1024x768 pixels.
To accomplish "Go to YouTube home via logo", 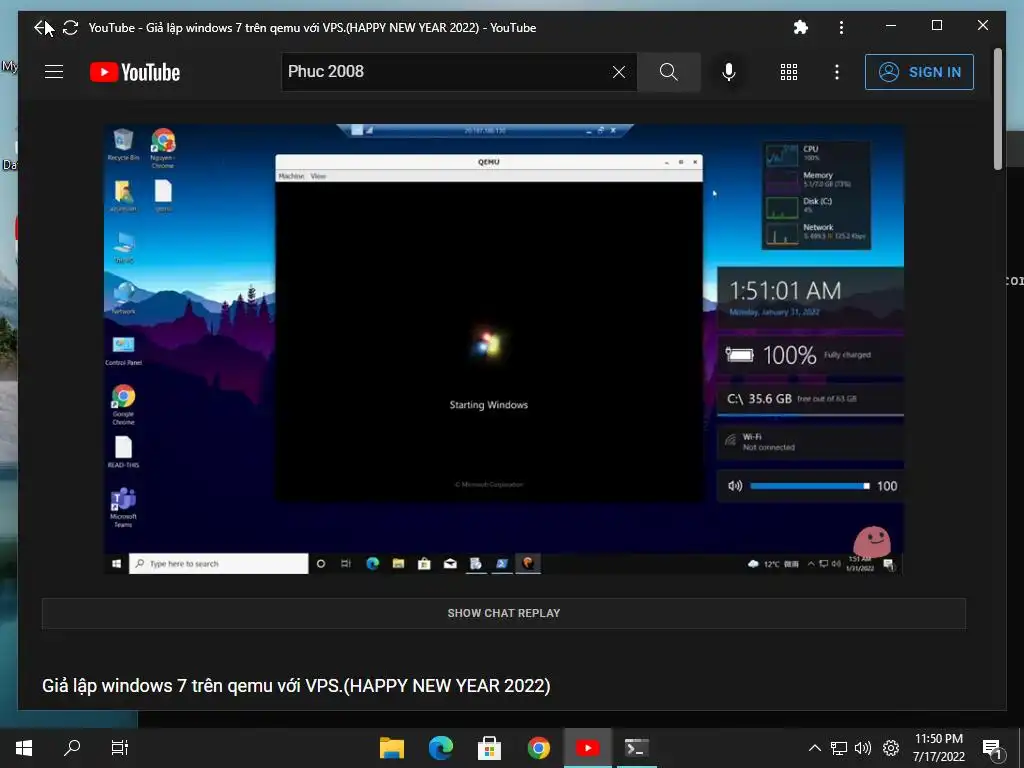I will [135, 72].
